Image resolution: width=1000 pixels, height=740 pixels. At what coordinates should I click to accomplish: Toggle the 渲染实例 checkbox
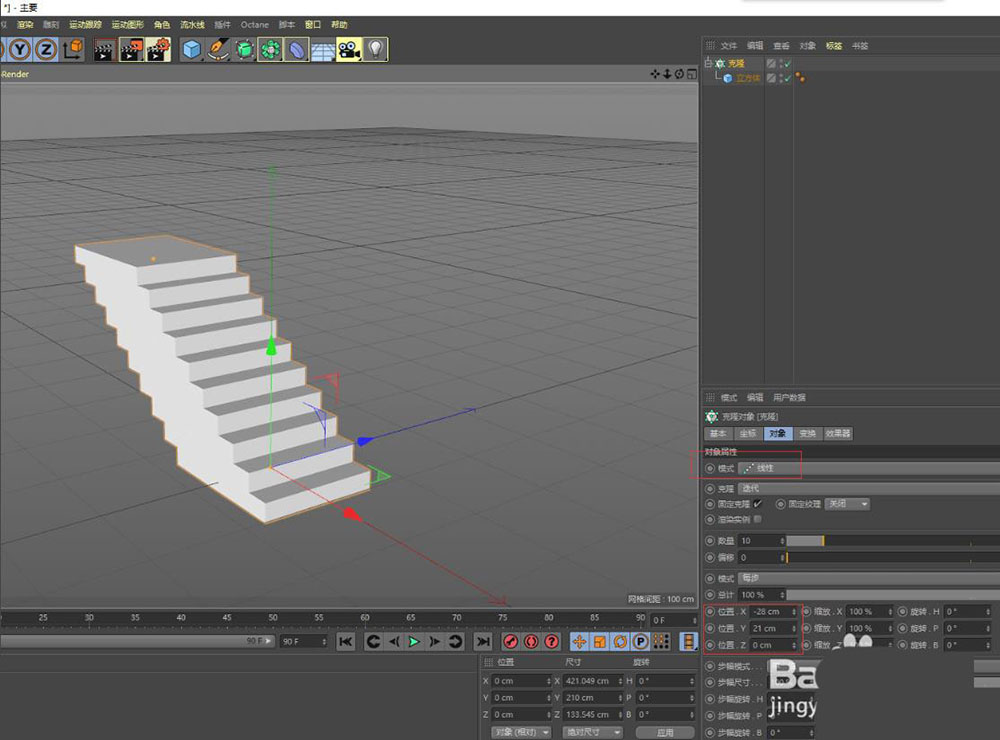(x=758, y=519)
